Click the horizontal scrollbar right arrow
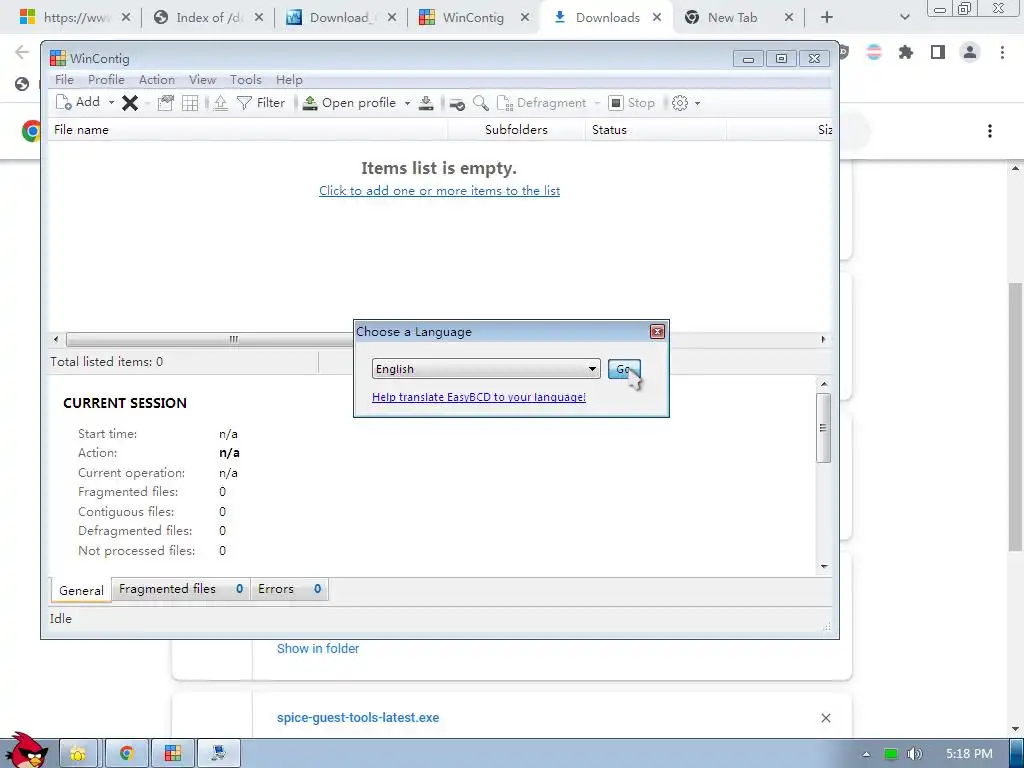This screenshot has width=1024, height=768. [823, 339]
